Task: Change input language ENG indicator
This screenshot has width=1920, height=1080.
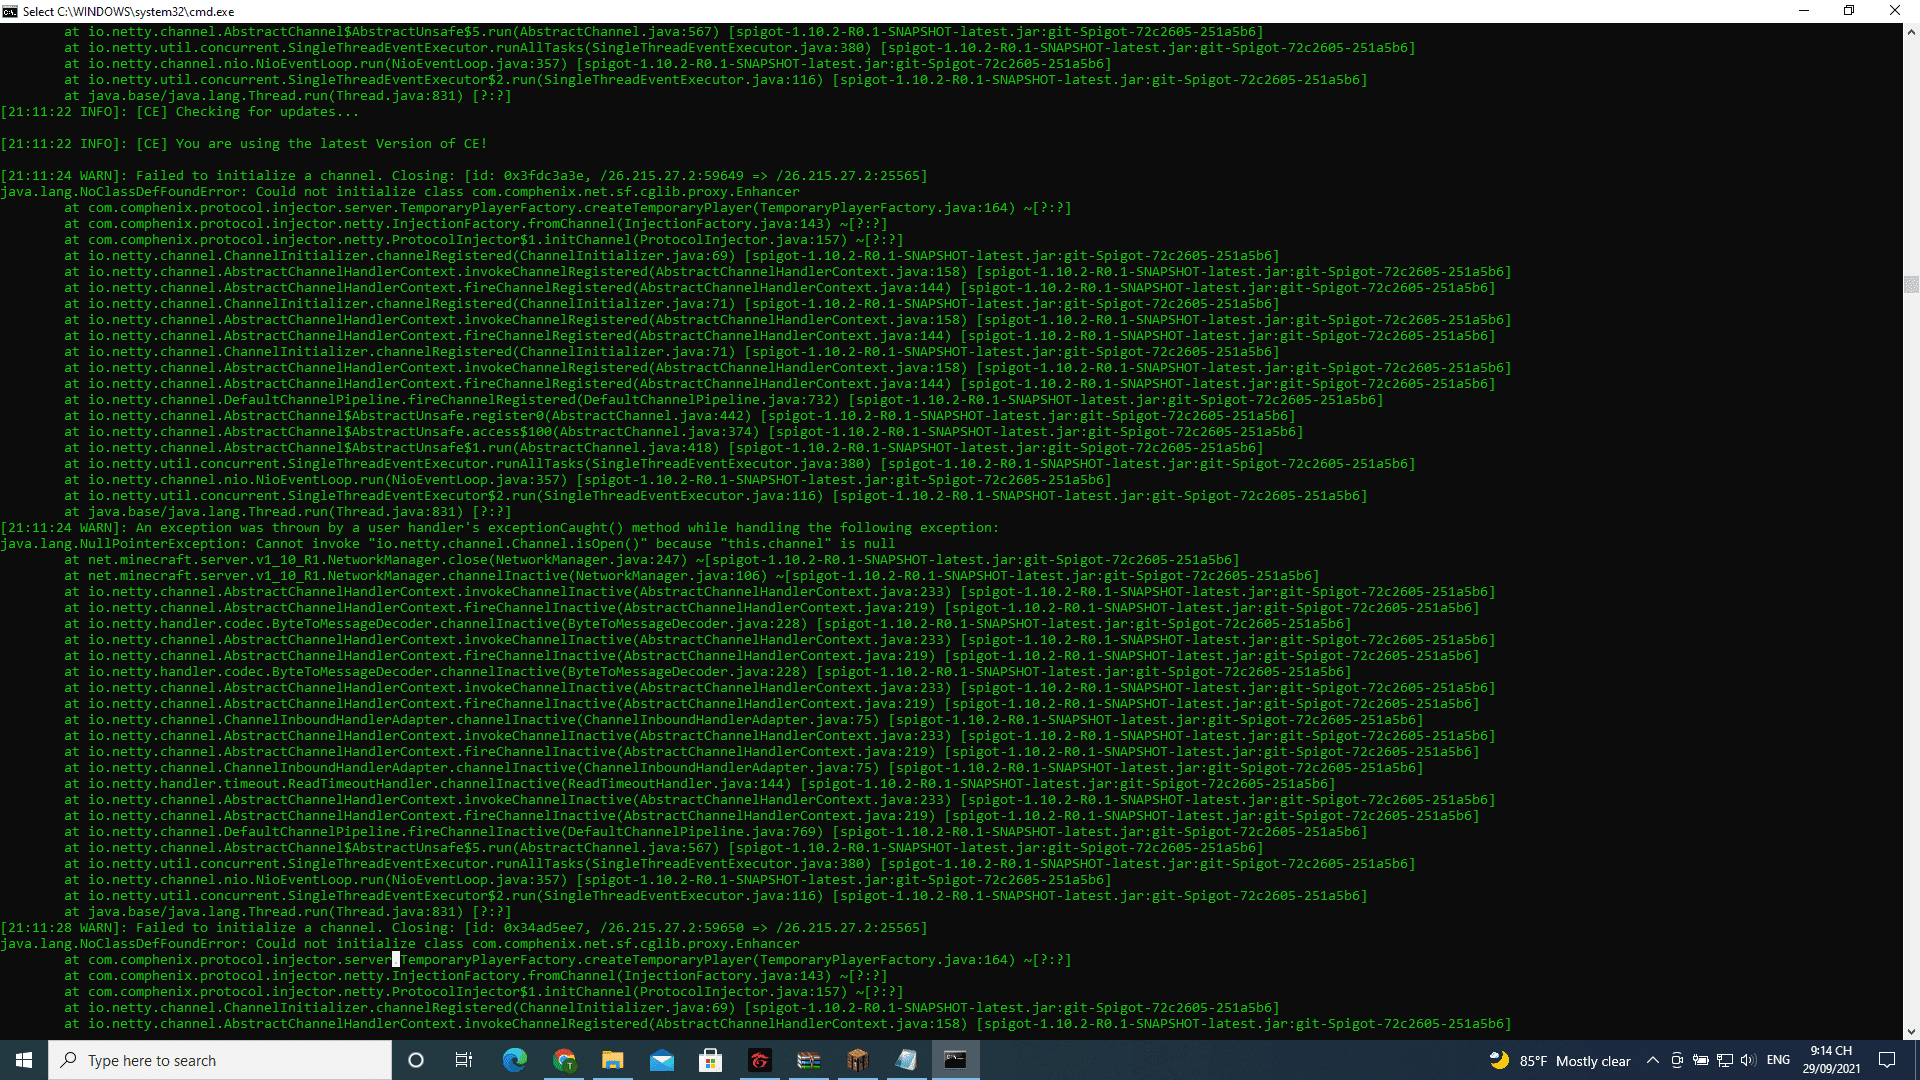Action: [x=1778, y=1060]
